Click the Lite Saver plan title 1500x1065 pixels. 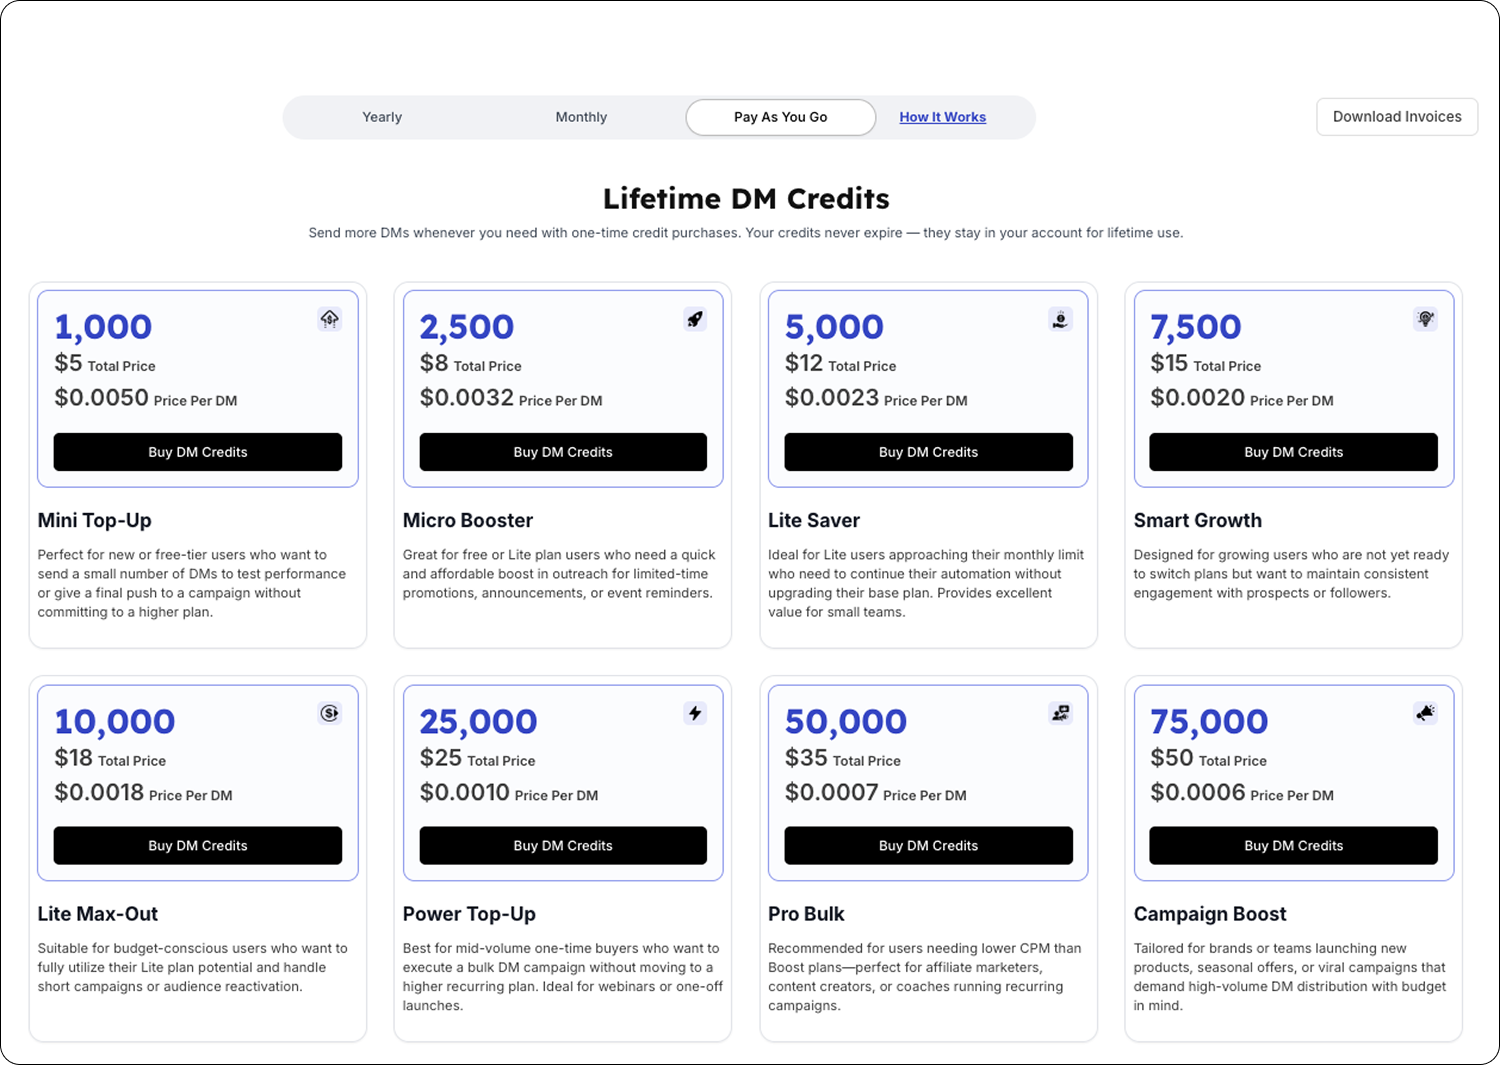[814, 520]
